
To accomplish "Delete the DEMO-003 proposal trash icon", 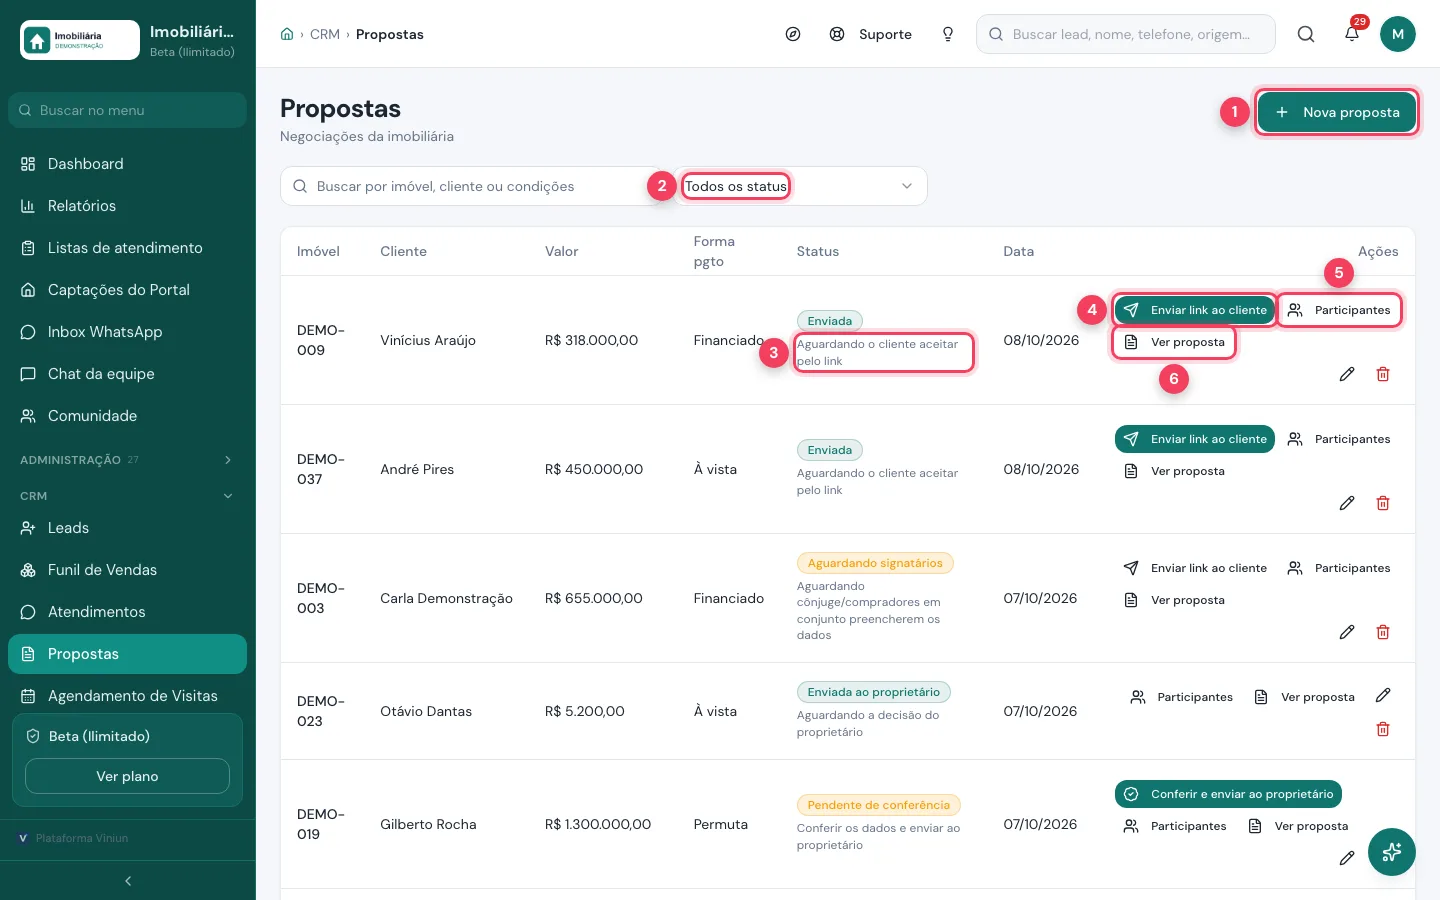I will point(1383,632).
